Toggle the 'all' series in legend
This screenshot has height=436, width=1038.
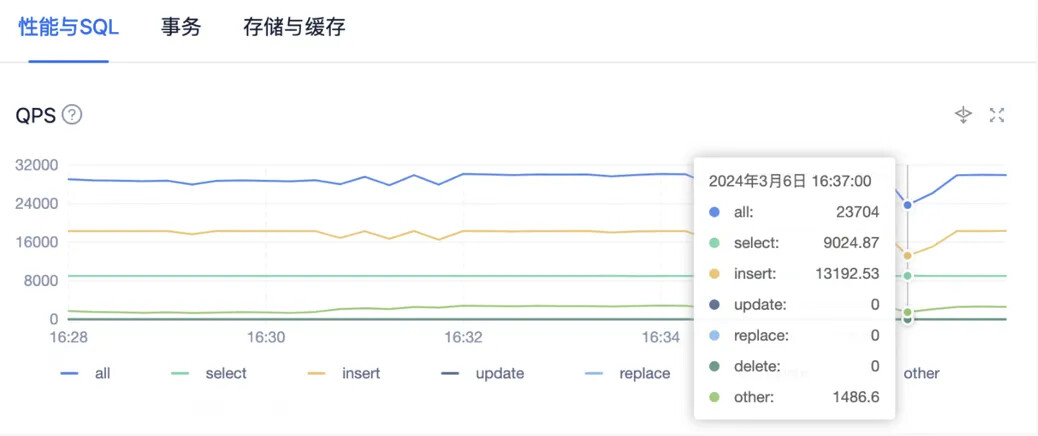(86, 373)
